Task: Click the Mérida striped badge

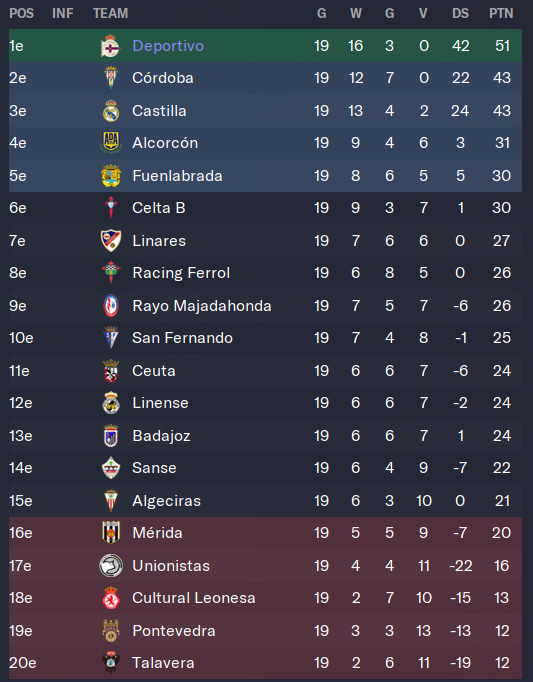Action: [111, 532]
